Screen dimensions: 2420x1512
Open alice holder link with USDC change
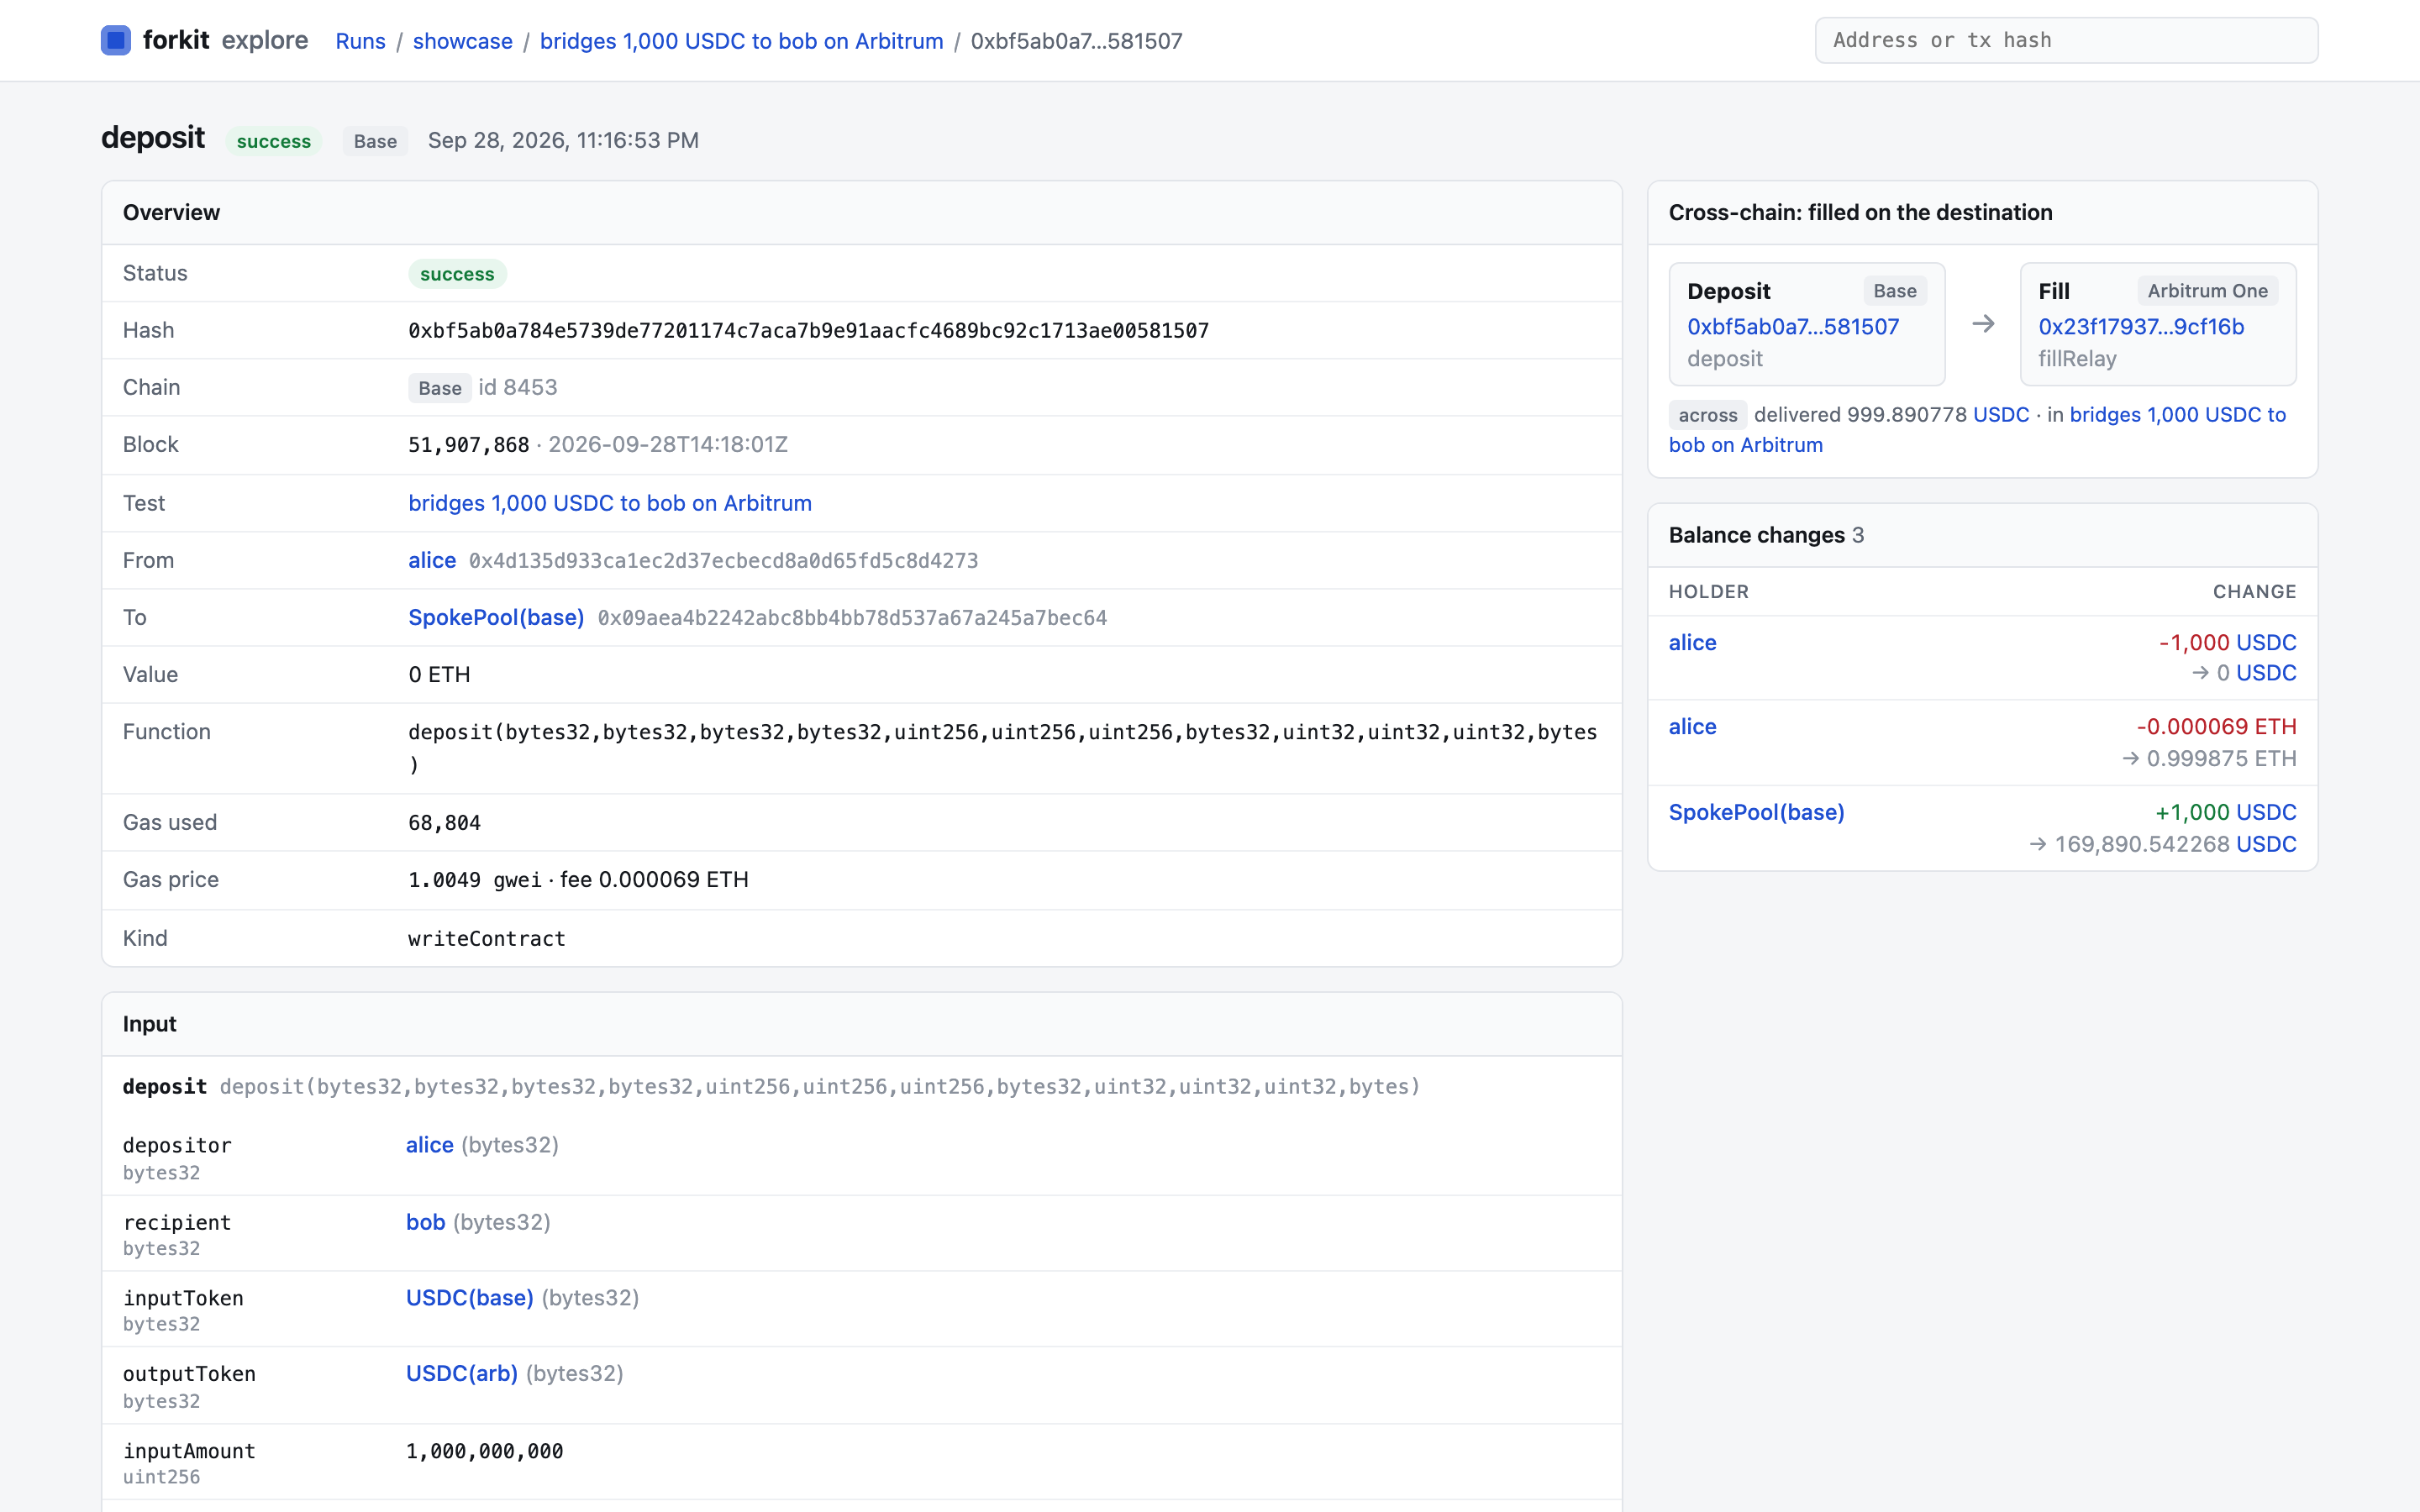pyautogui.click(x=1692, y=643)
